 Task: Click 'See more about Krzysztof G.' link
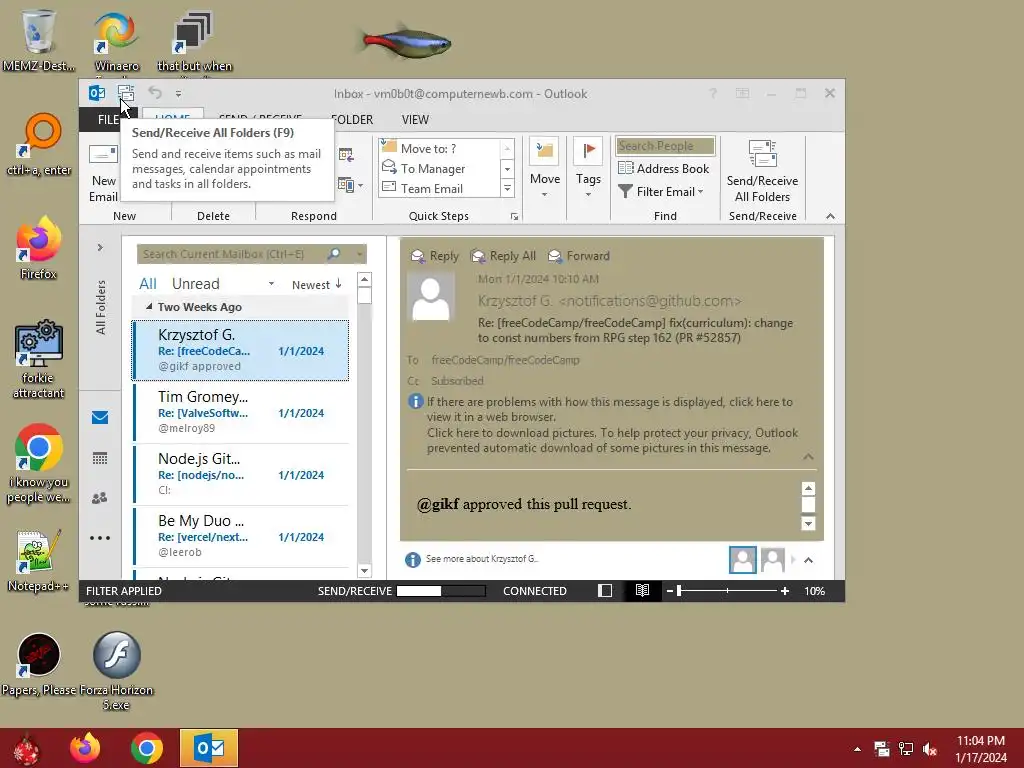click(482, 559)
